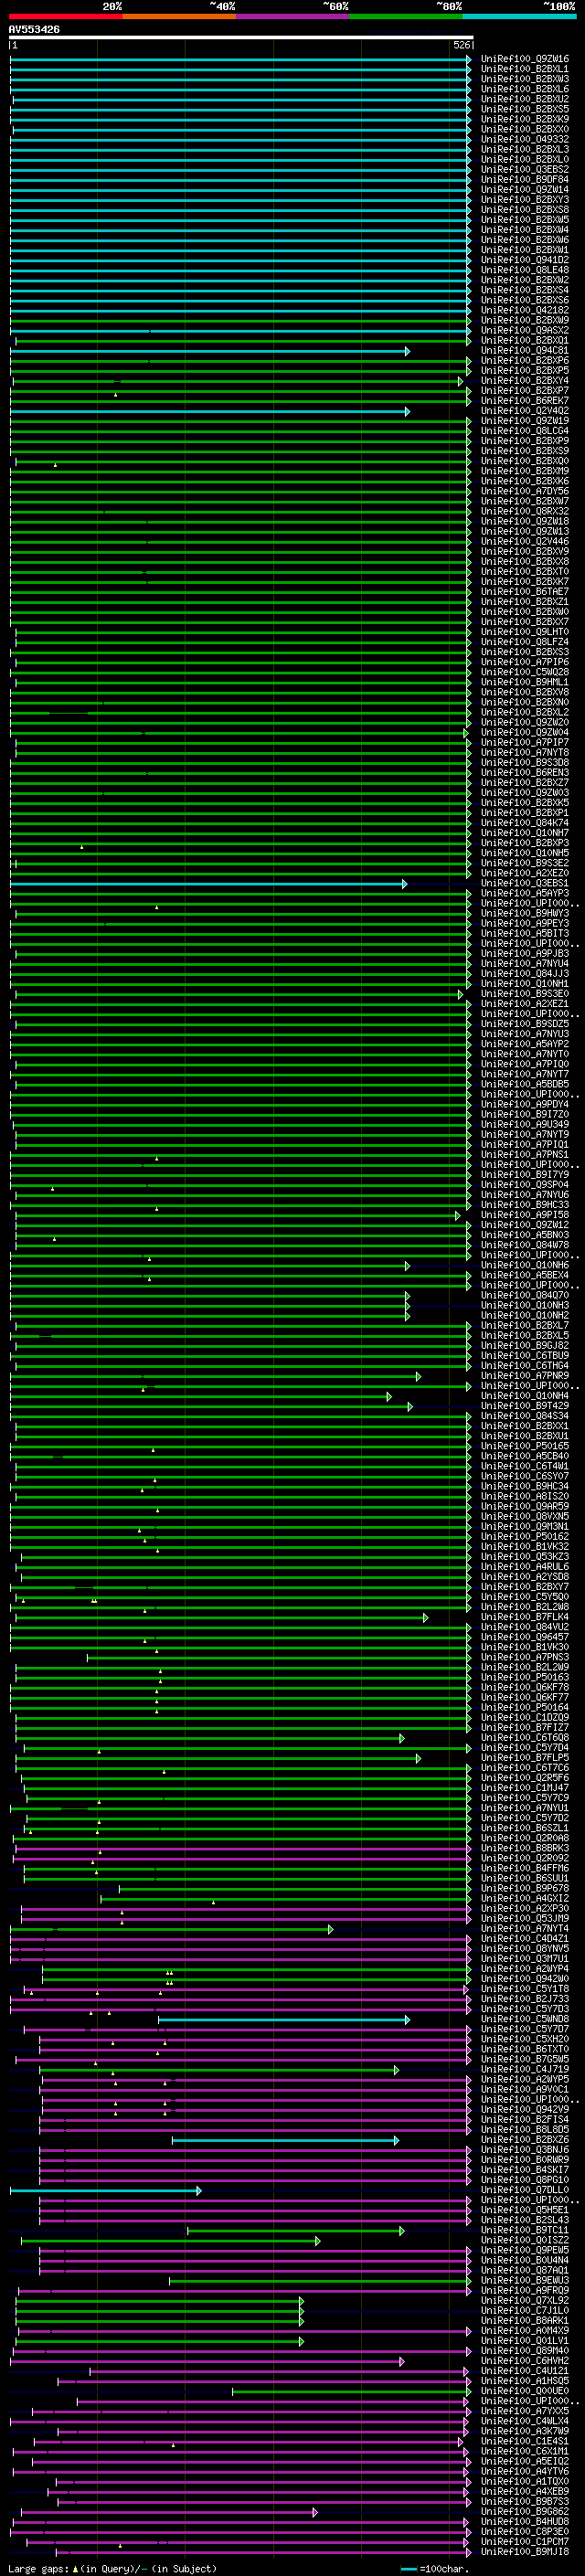
Task: Select hit label UniRef100_Q94C81
Action: pos(525,351)
